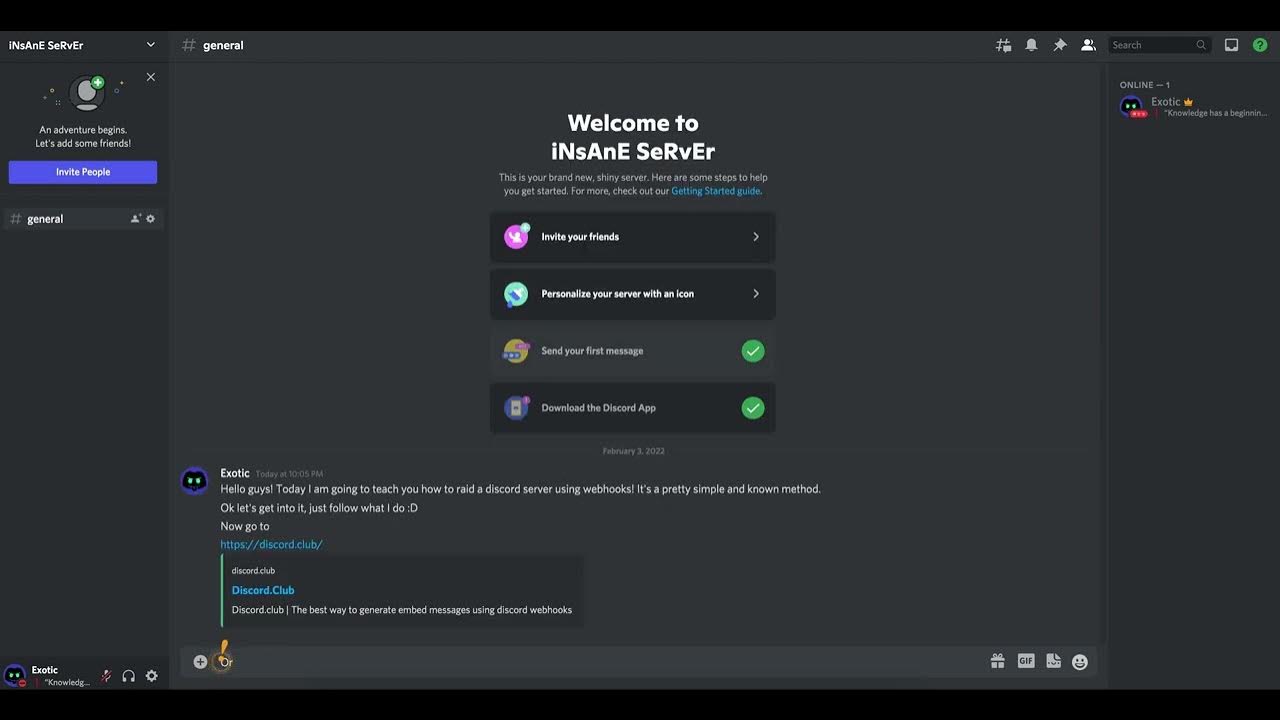Open the Help question mark icon
This screenshot has width=1280, height=720.
tap(1260, 45)
